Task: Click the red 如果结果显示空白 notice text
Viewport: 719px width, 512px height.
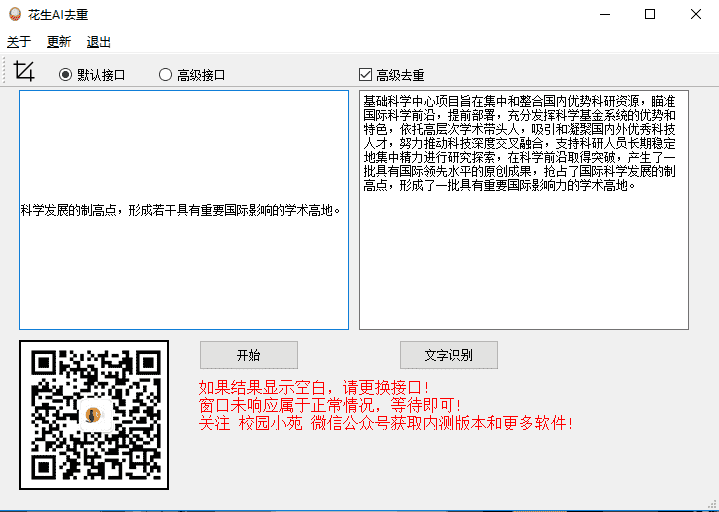Action: coord(314,387)
